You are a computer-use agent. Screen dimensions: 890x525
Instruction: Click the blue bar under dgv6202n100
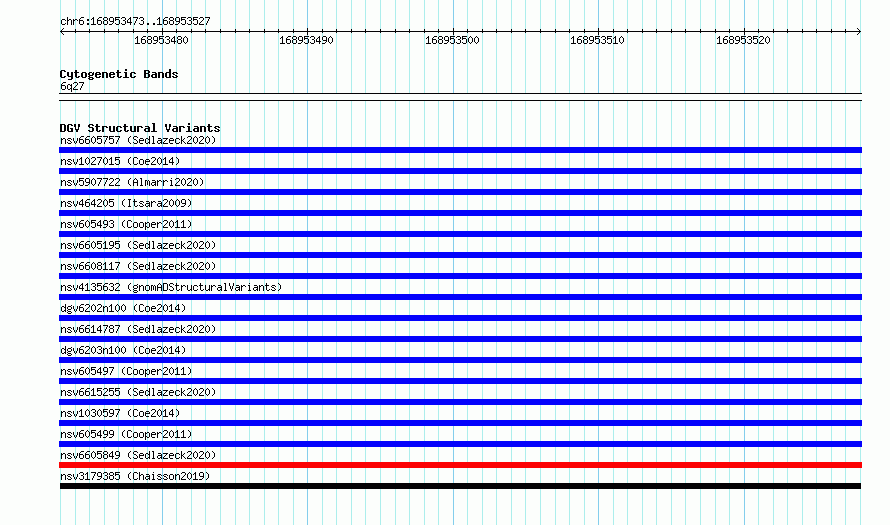(x=460, y=318)
